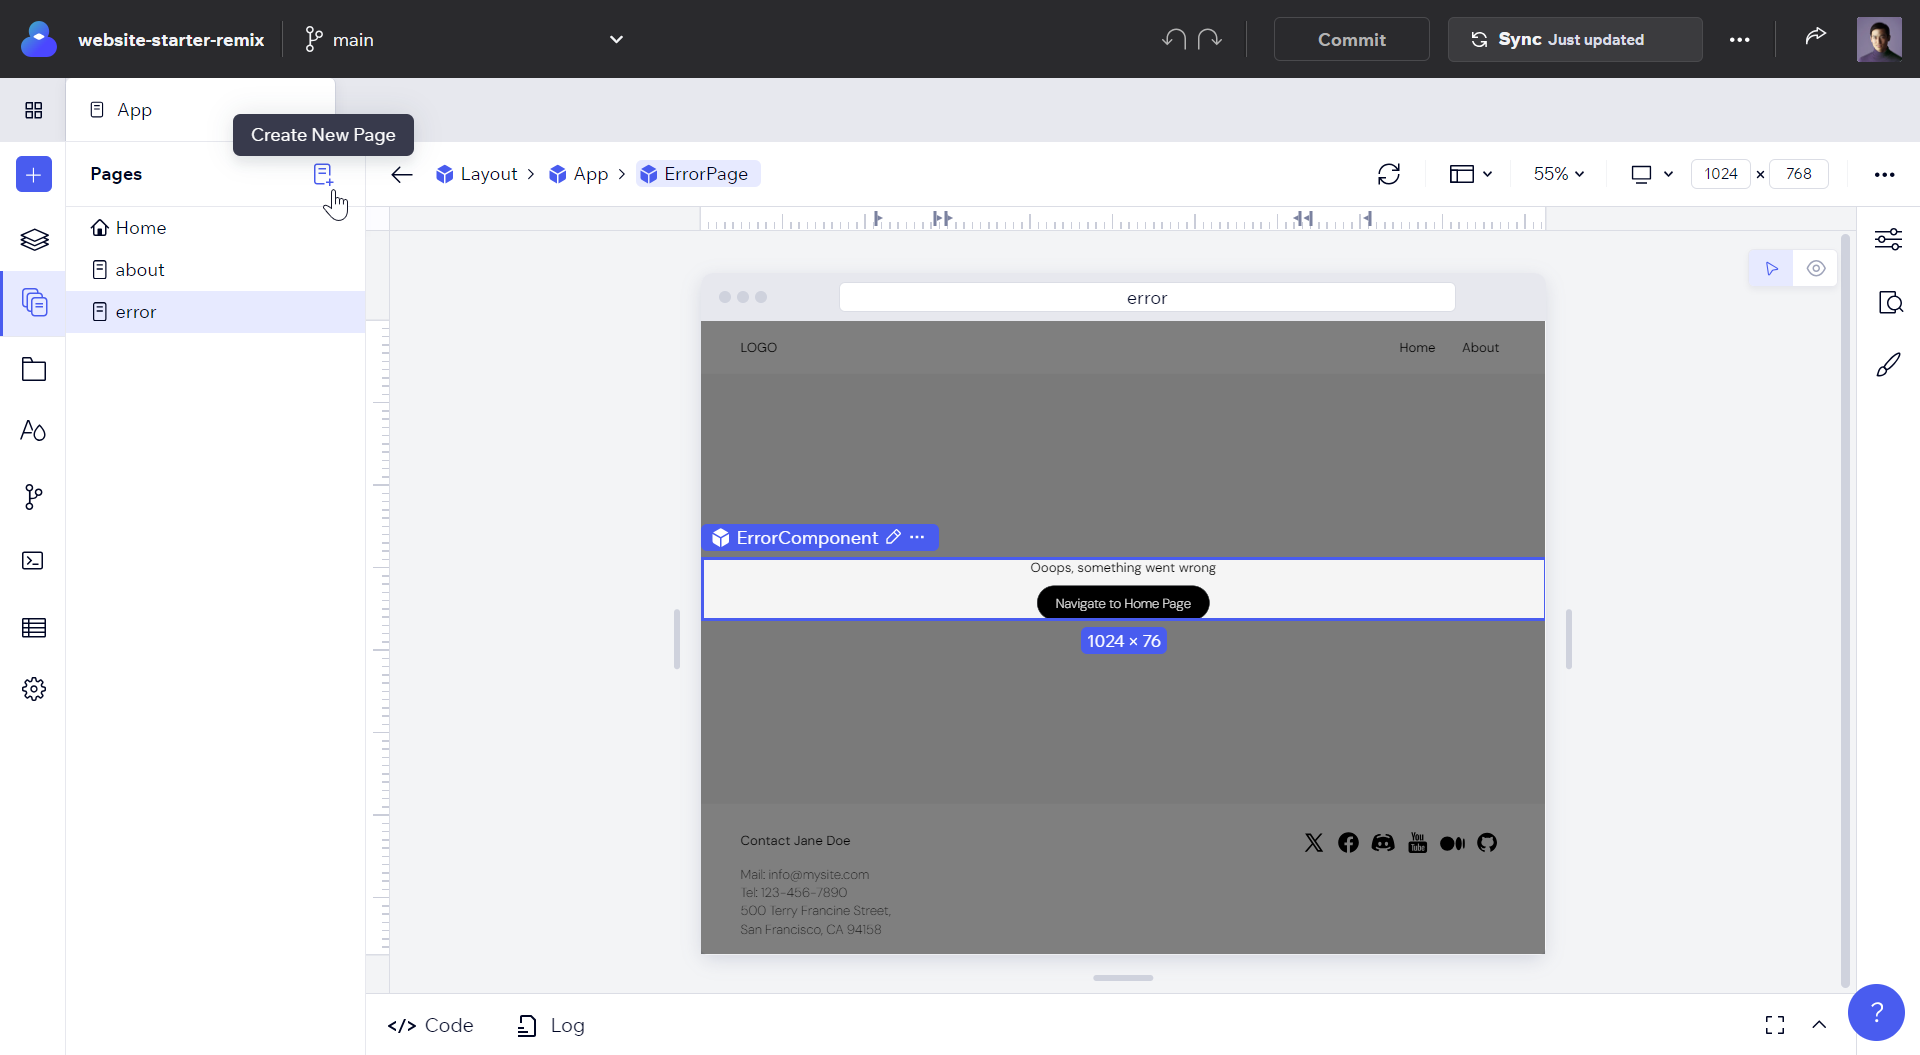Image resolution: width=1920 pixels, height=1055 pixels.
Task: Redo the last action
Action: tap(1210, 39)
